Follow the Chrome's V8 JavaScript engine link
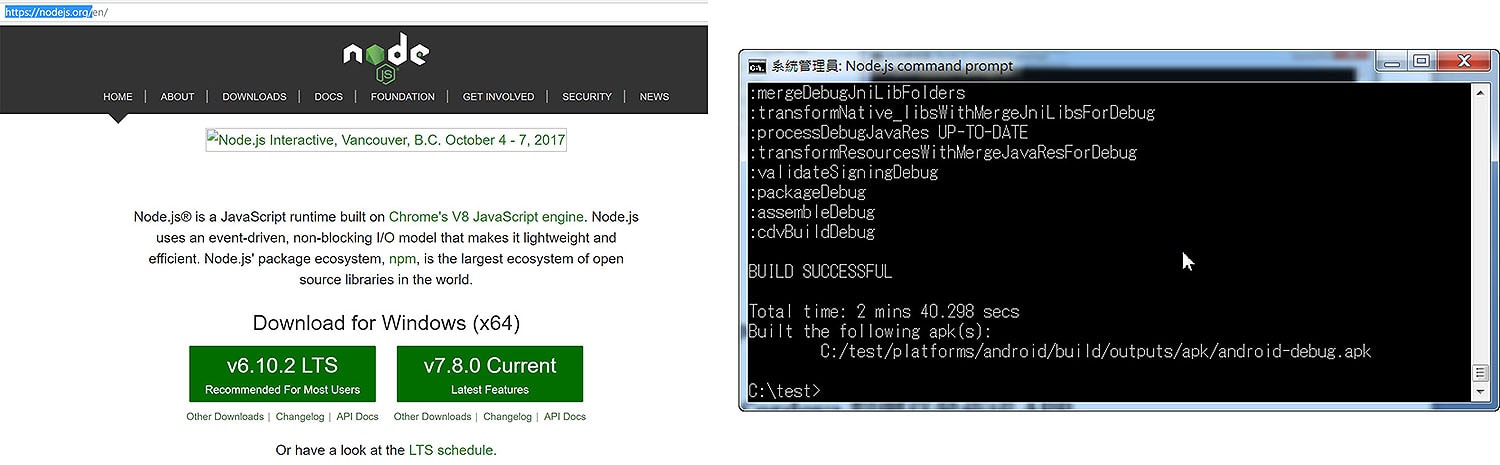 [x=487, y=216]
